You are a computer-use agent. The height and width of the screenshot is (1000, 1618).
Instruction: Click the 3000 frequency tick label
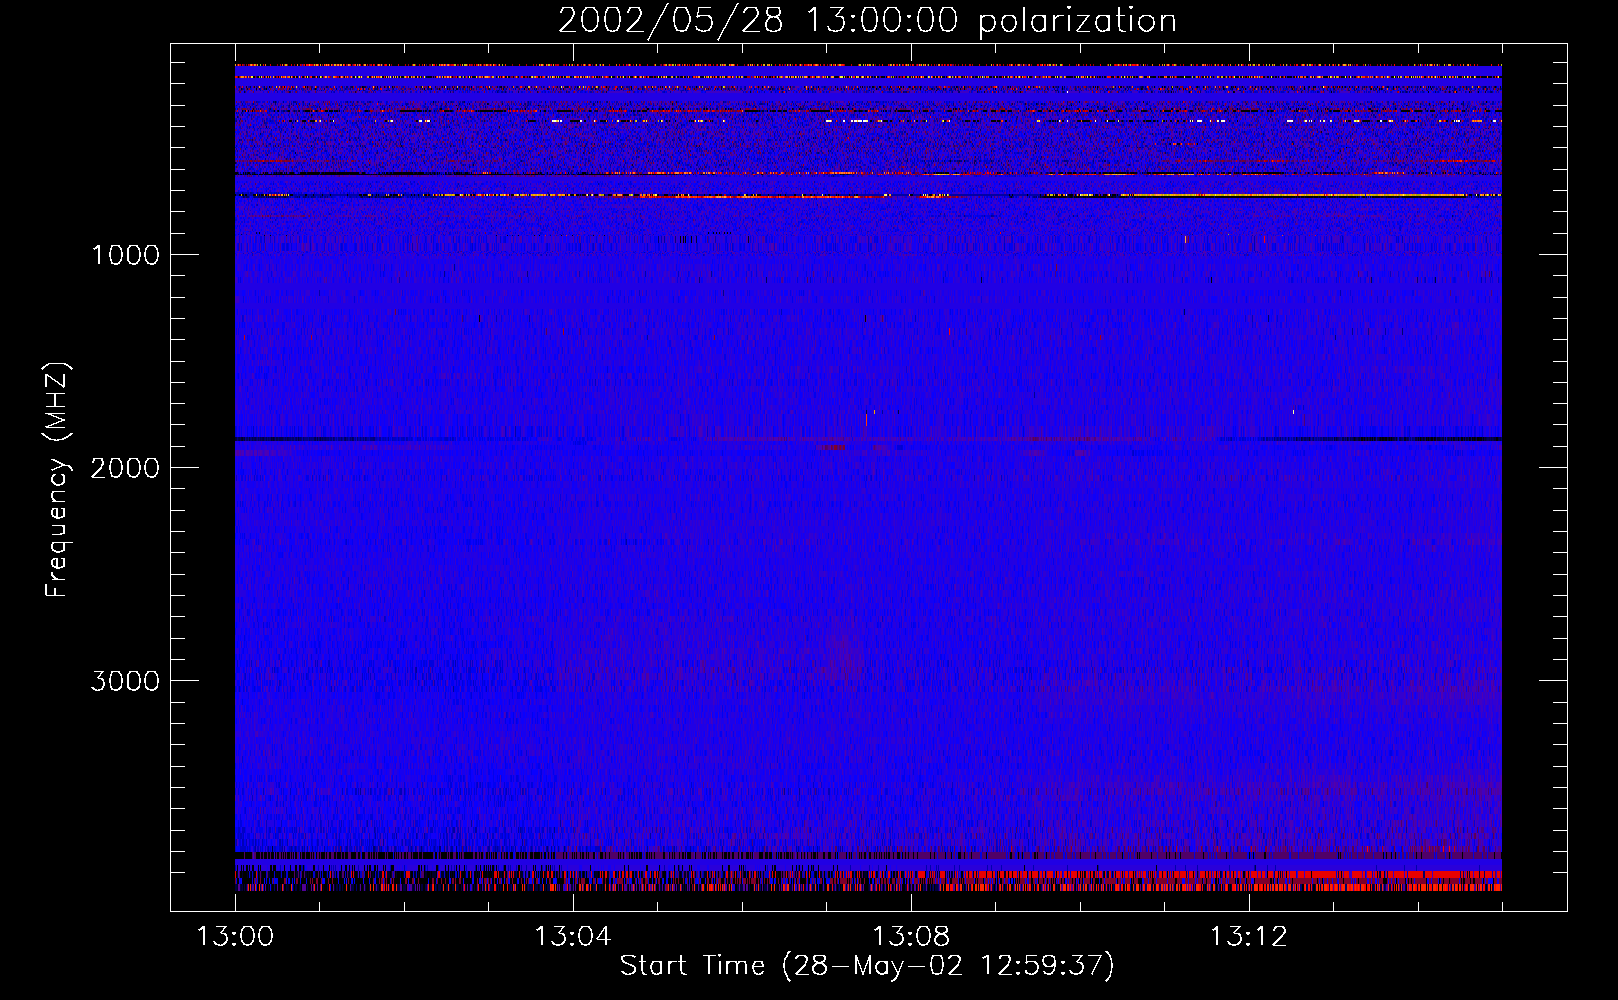tap(125, 681)
